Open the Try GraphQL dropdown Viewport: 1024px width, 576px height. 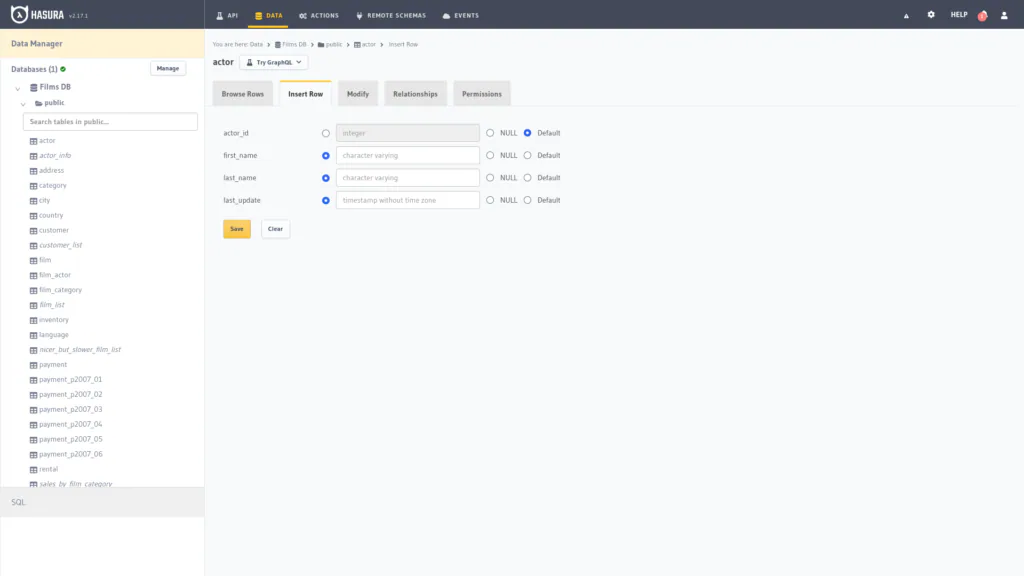click(x=274, y=62)
